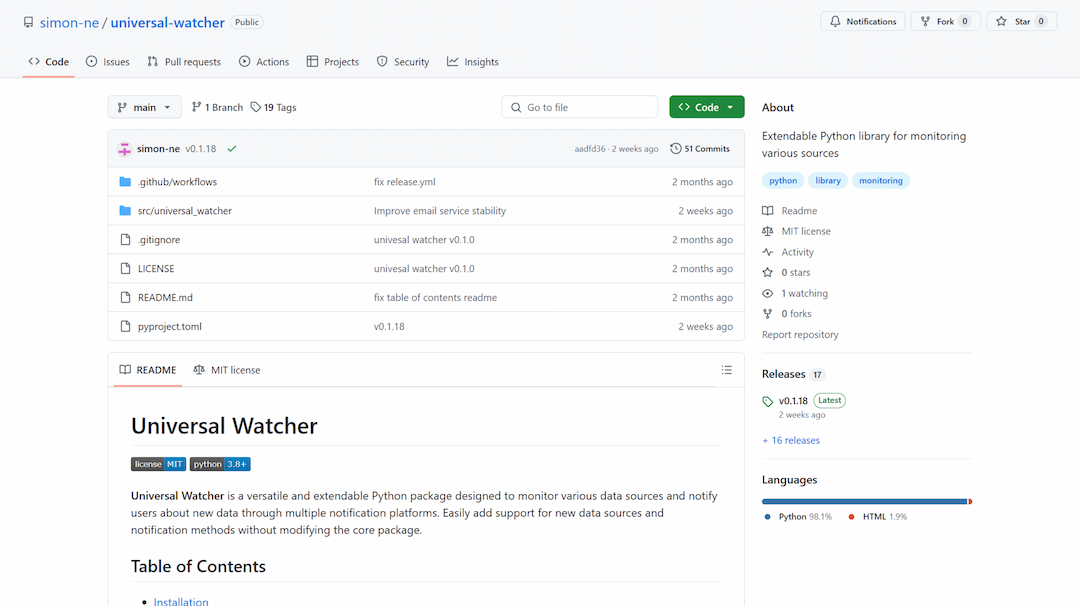Open the .github/workflows folder icon
Viewport: 1080px width, 606px height.
point(125,182)
